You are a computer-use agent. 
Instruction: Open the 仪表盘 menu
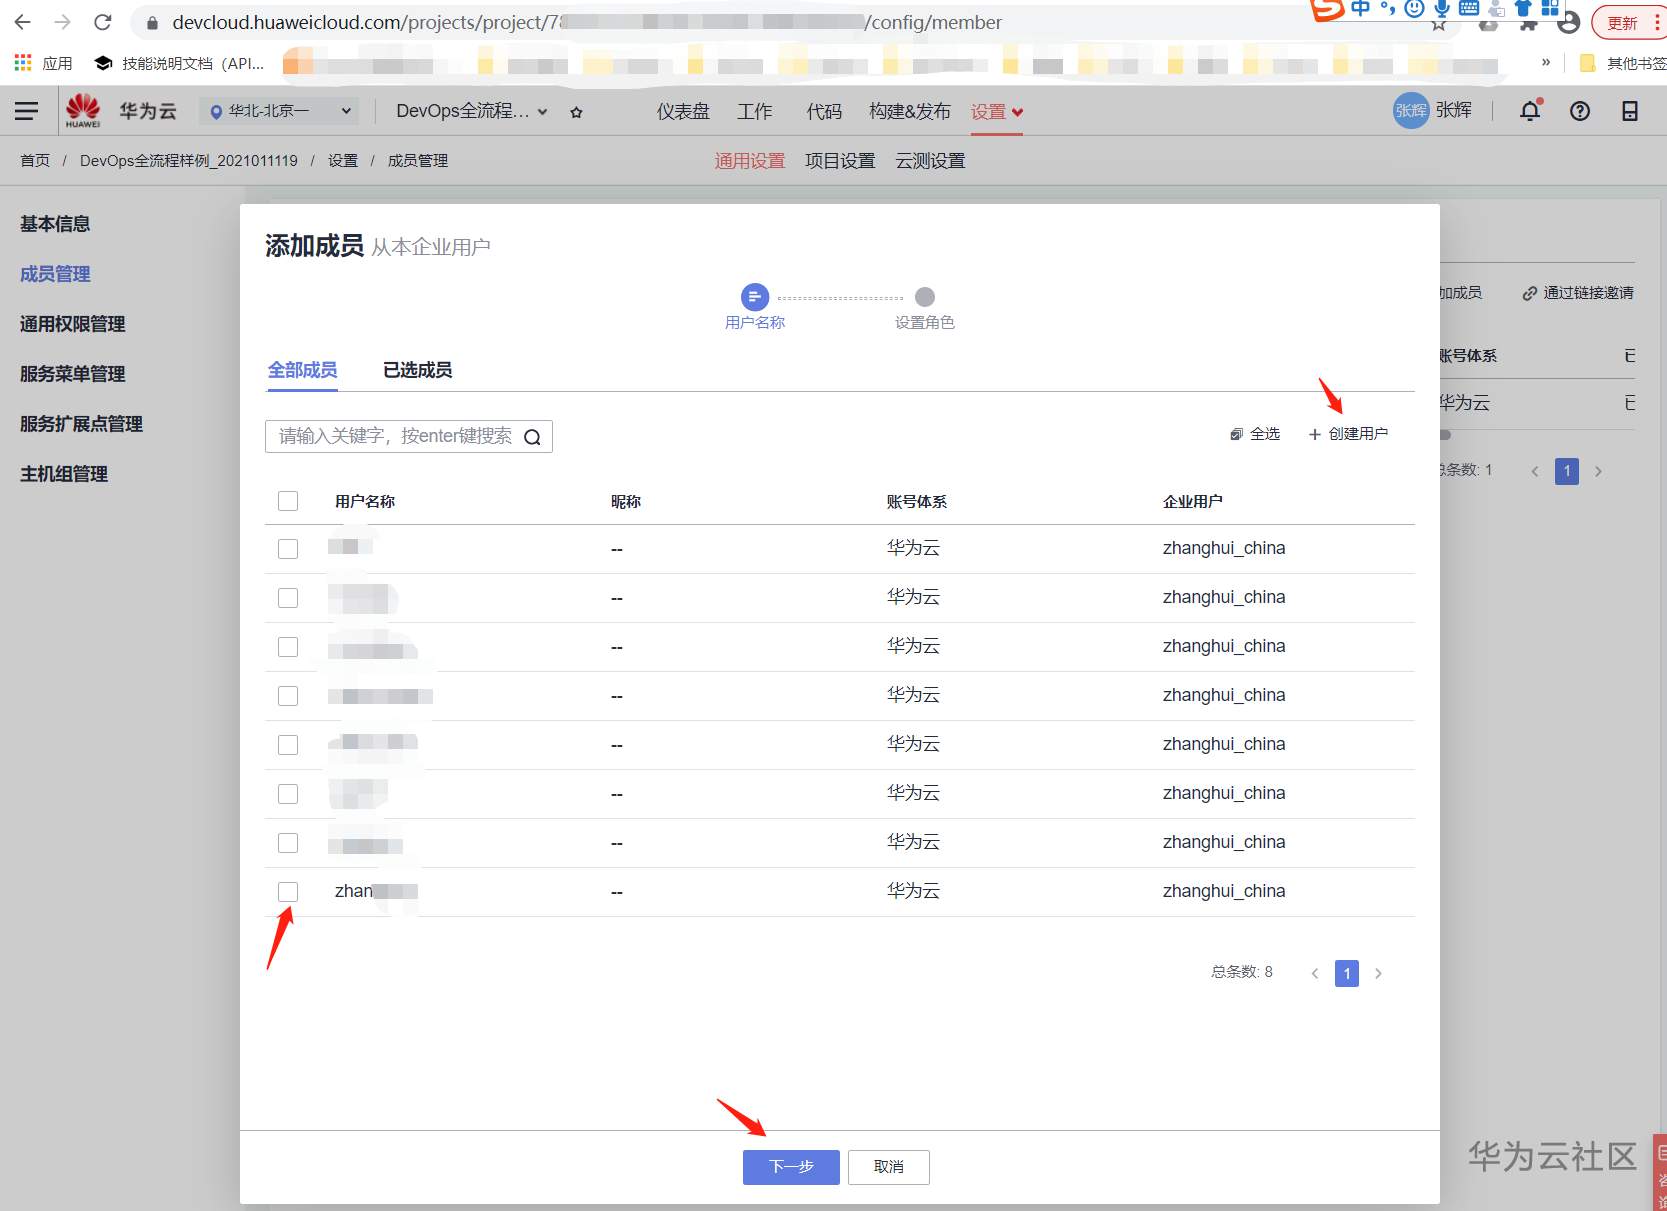683,111
